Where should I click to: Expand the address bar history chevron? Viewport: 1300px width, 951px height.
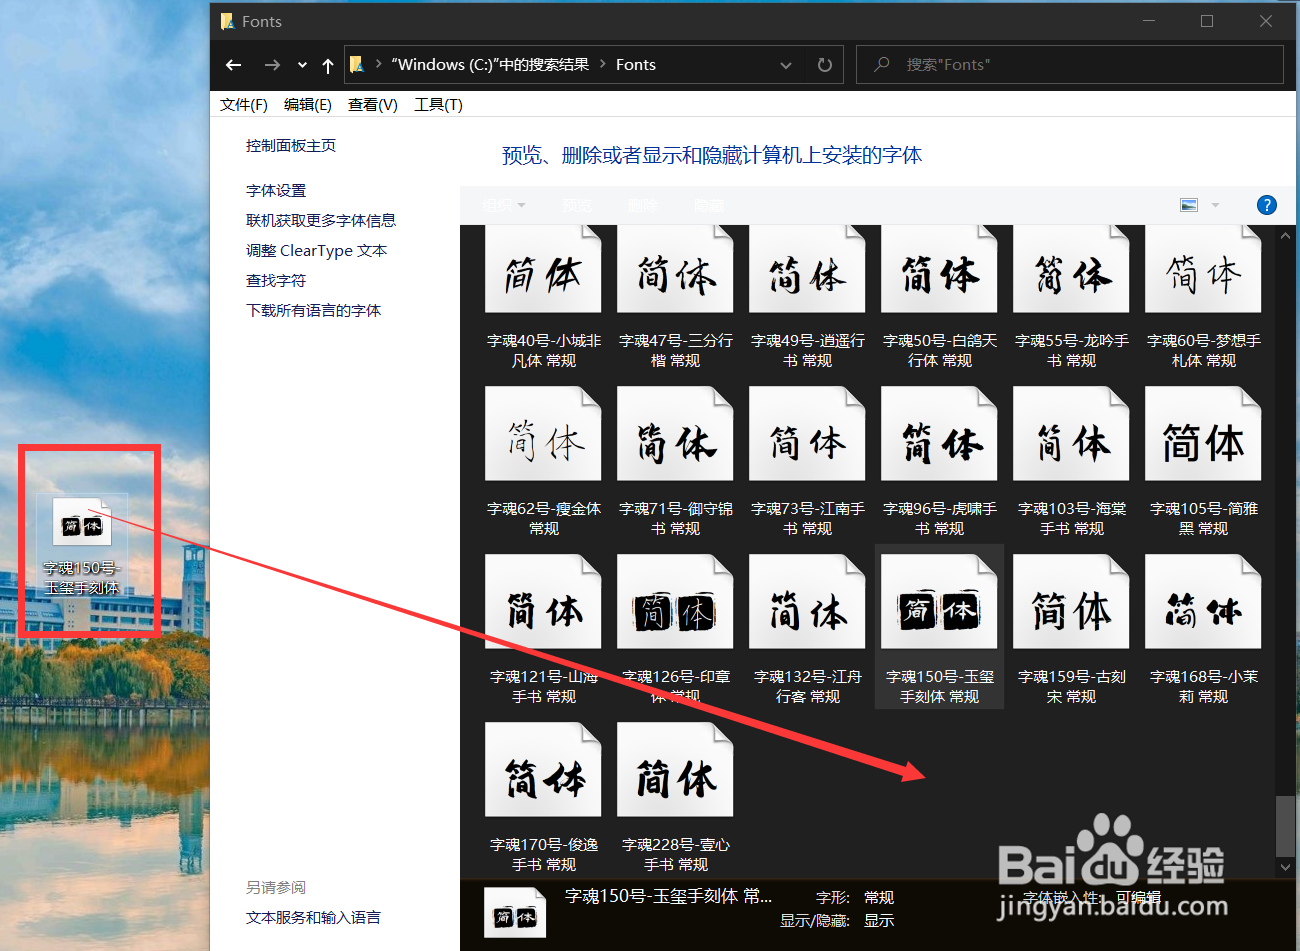click(786, 64)
